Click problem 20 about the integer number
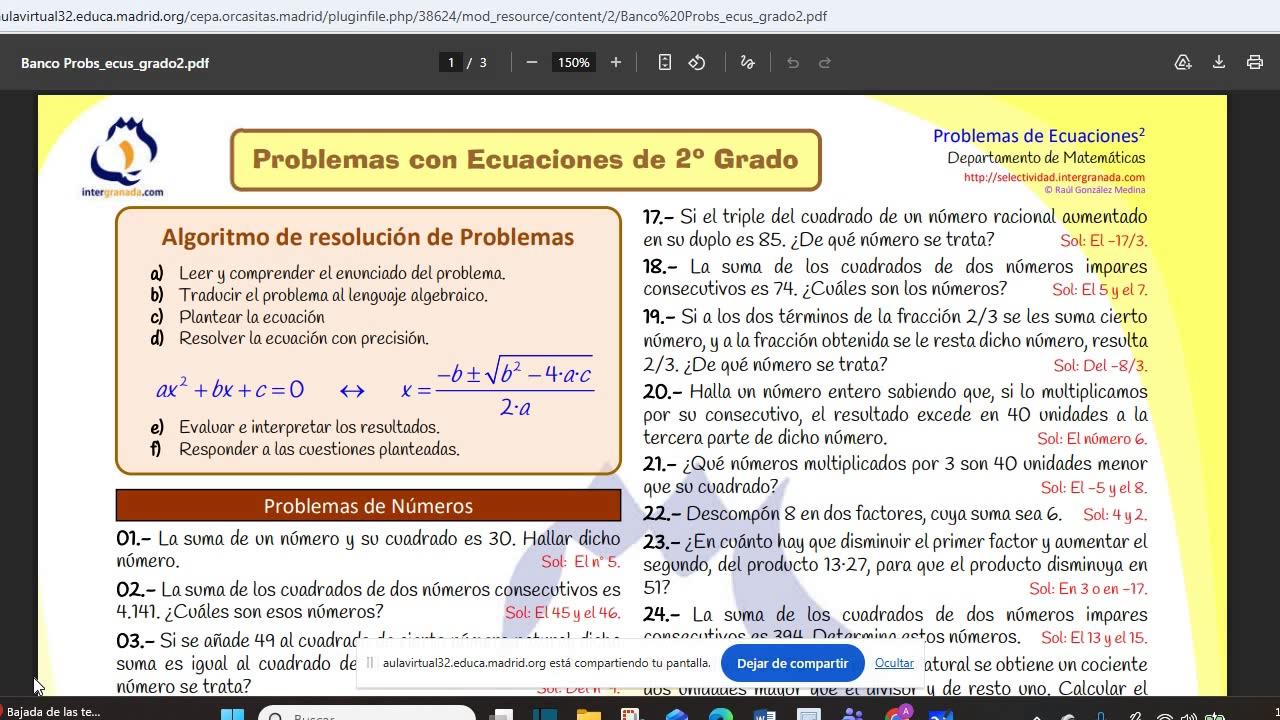 (895, 414)
